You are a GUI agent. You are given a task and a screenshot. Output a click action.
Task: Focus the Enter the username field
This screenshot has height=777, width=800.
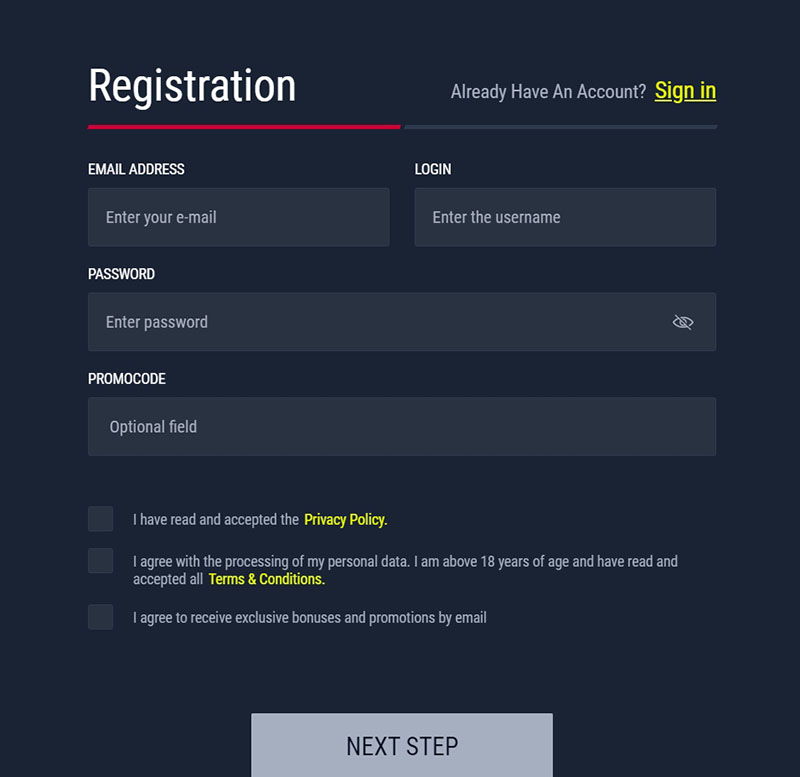(565, 217)
